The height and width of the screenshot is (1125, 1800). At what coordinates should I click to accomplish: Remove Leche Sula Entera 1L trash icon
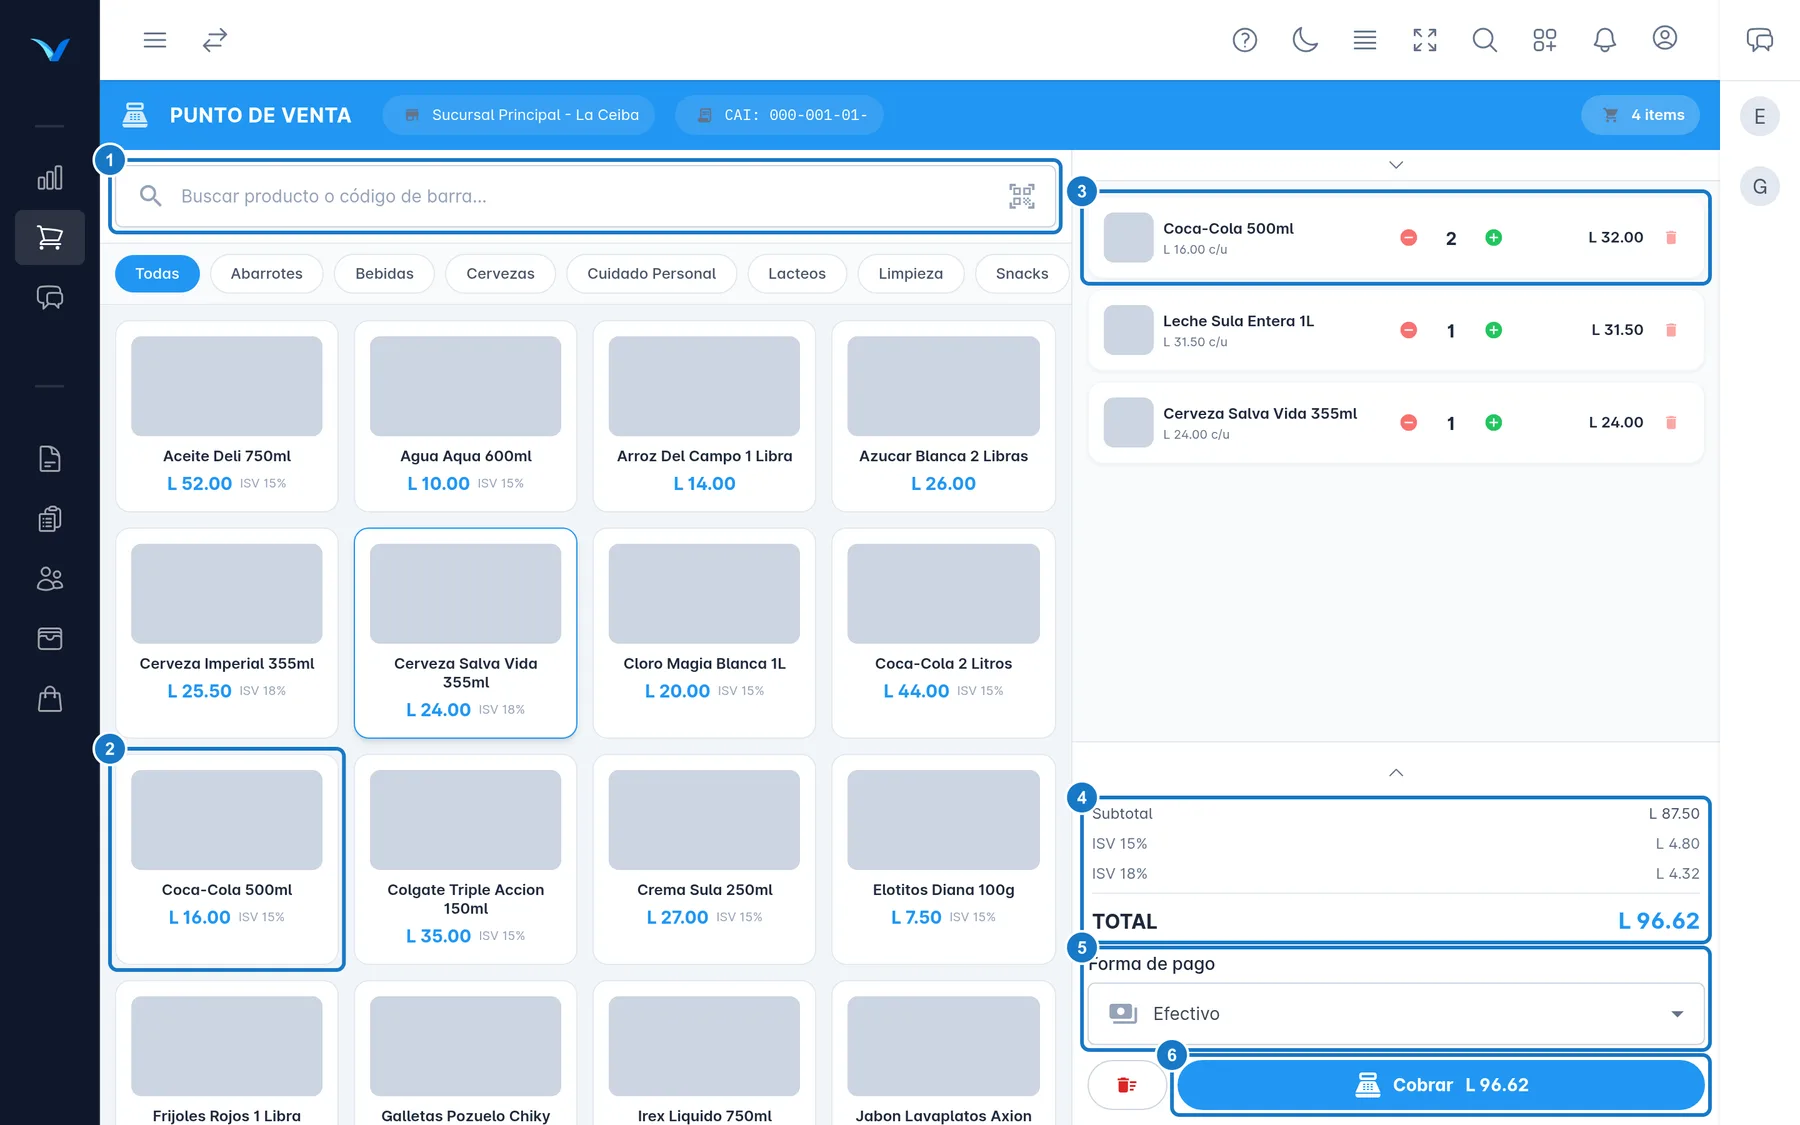click(x=1671, y=330)
